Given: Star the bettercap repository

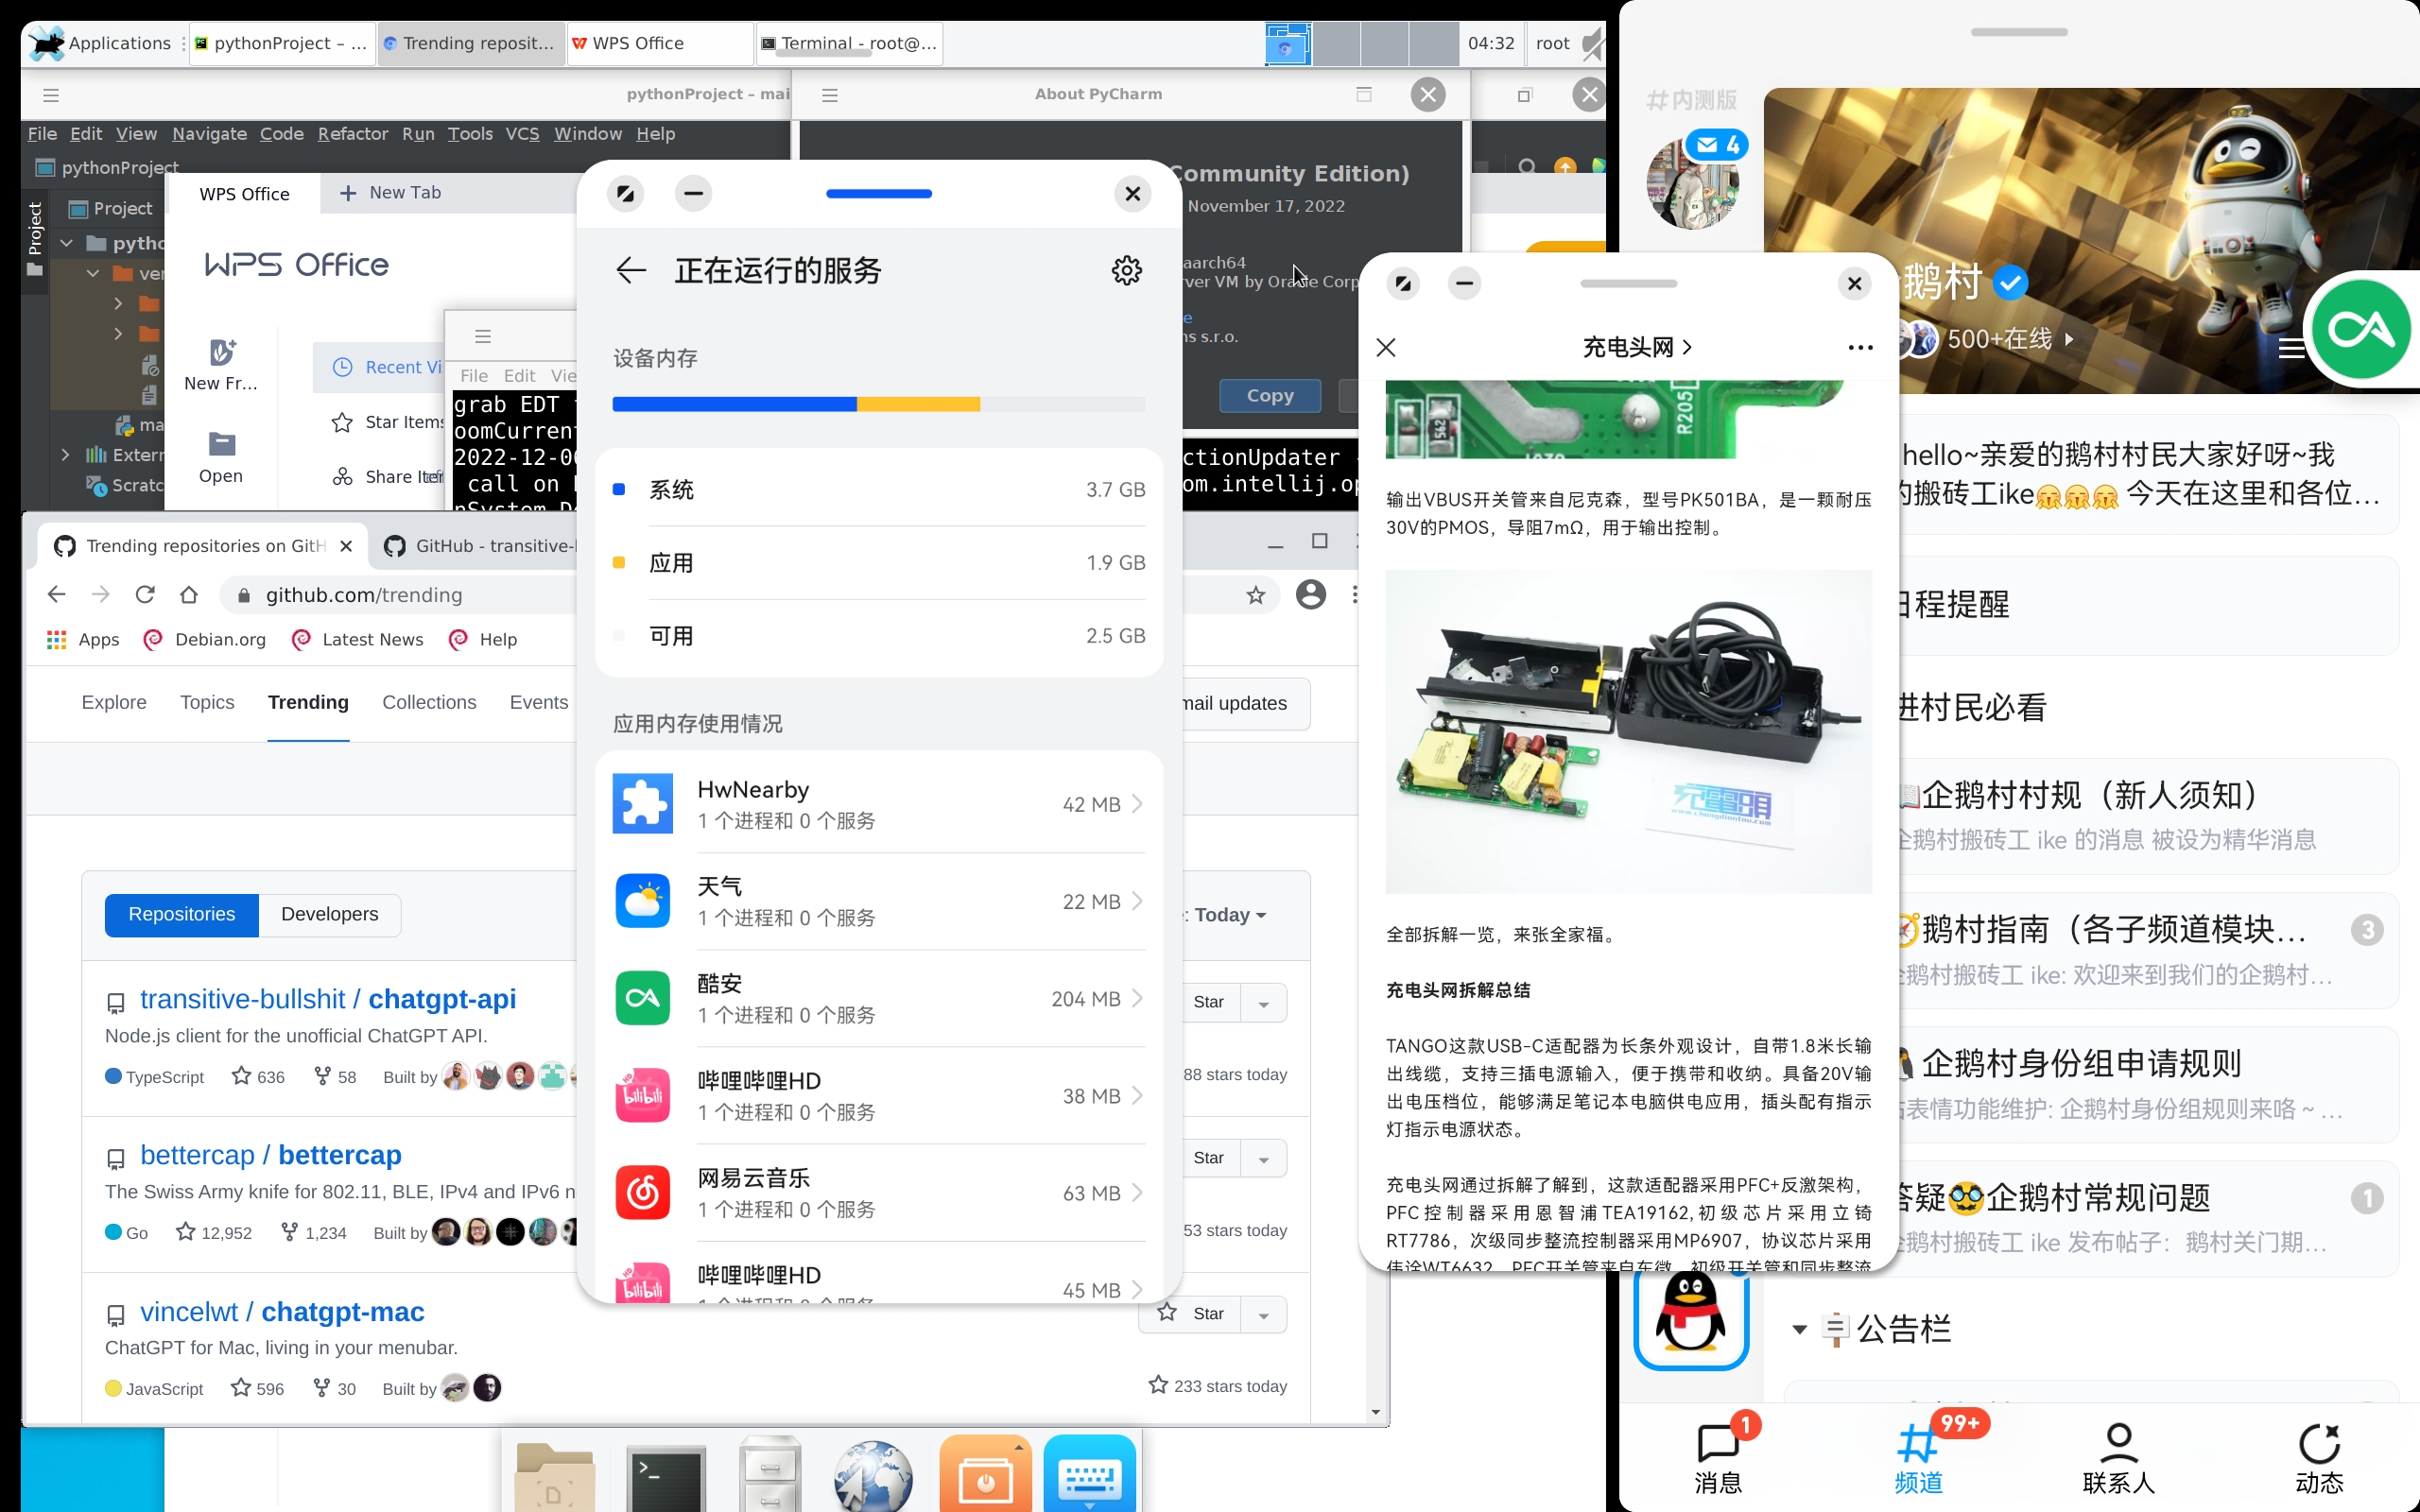Looking at the screenshot, I should tap(1208, 1158).
